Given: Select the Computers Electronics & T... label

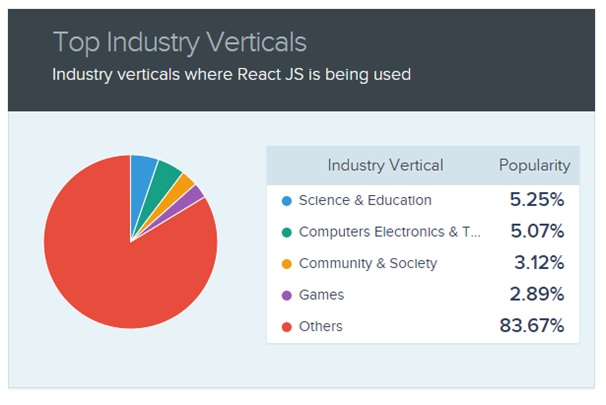Looking at the screenshot, I should click(x=390, y=231).
